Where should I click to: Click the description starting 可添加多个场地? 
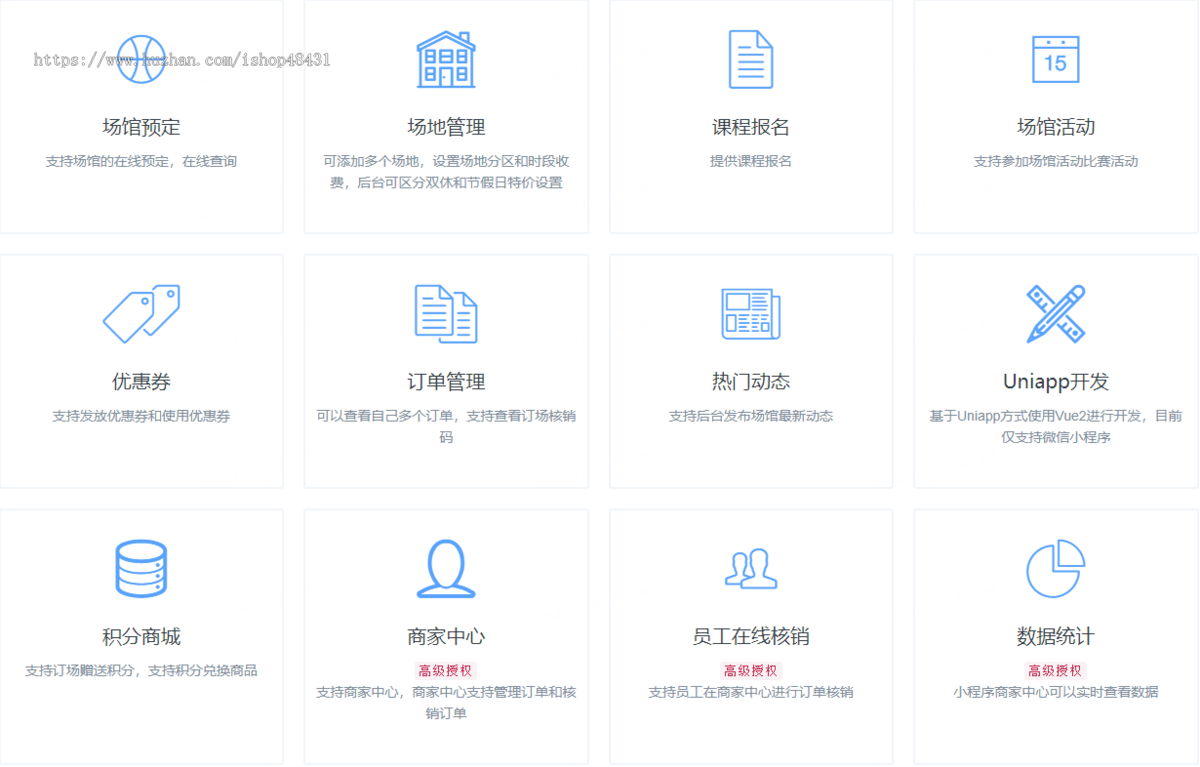tap(446, 172)
